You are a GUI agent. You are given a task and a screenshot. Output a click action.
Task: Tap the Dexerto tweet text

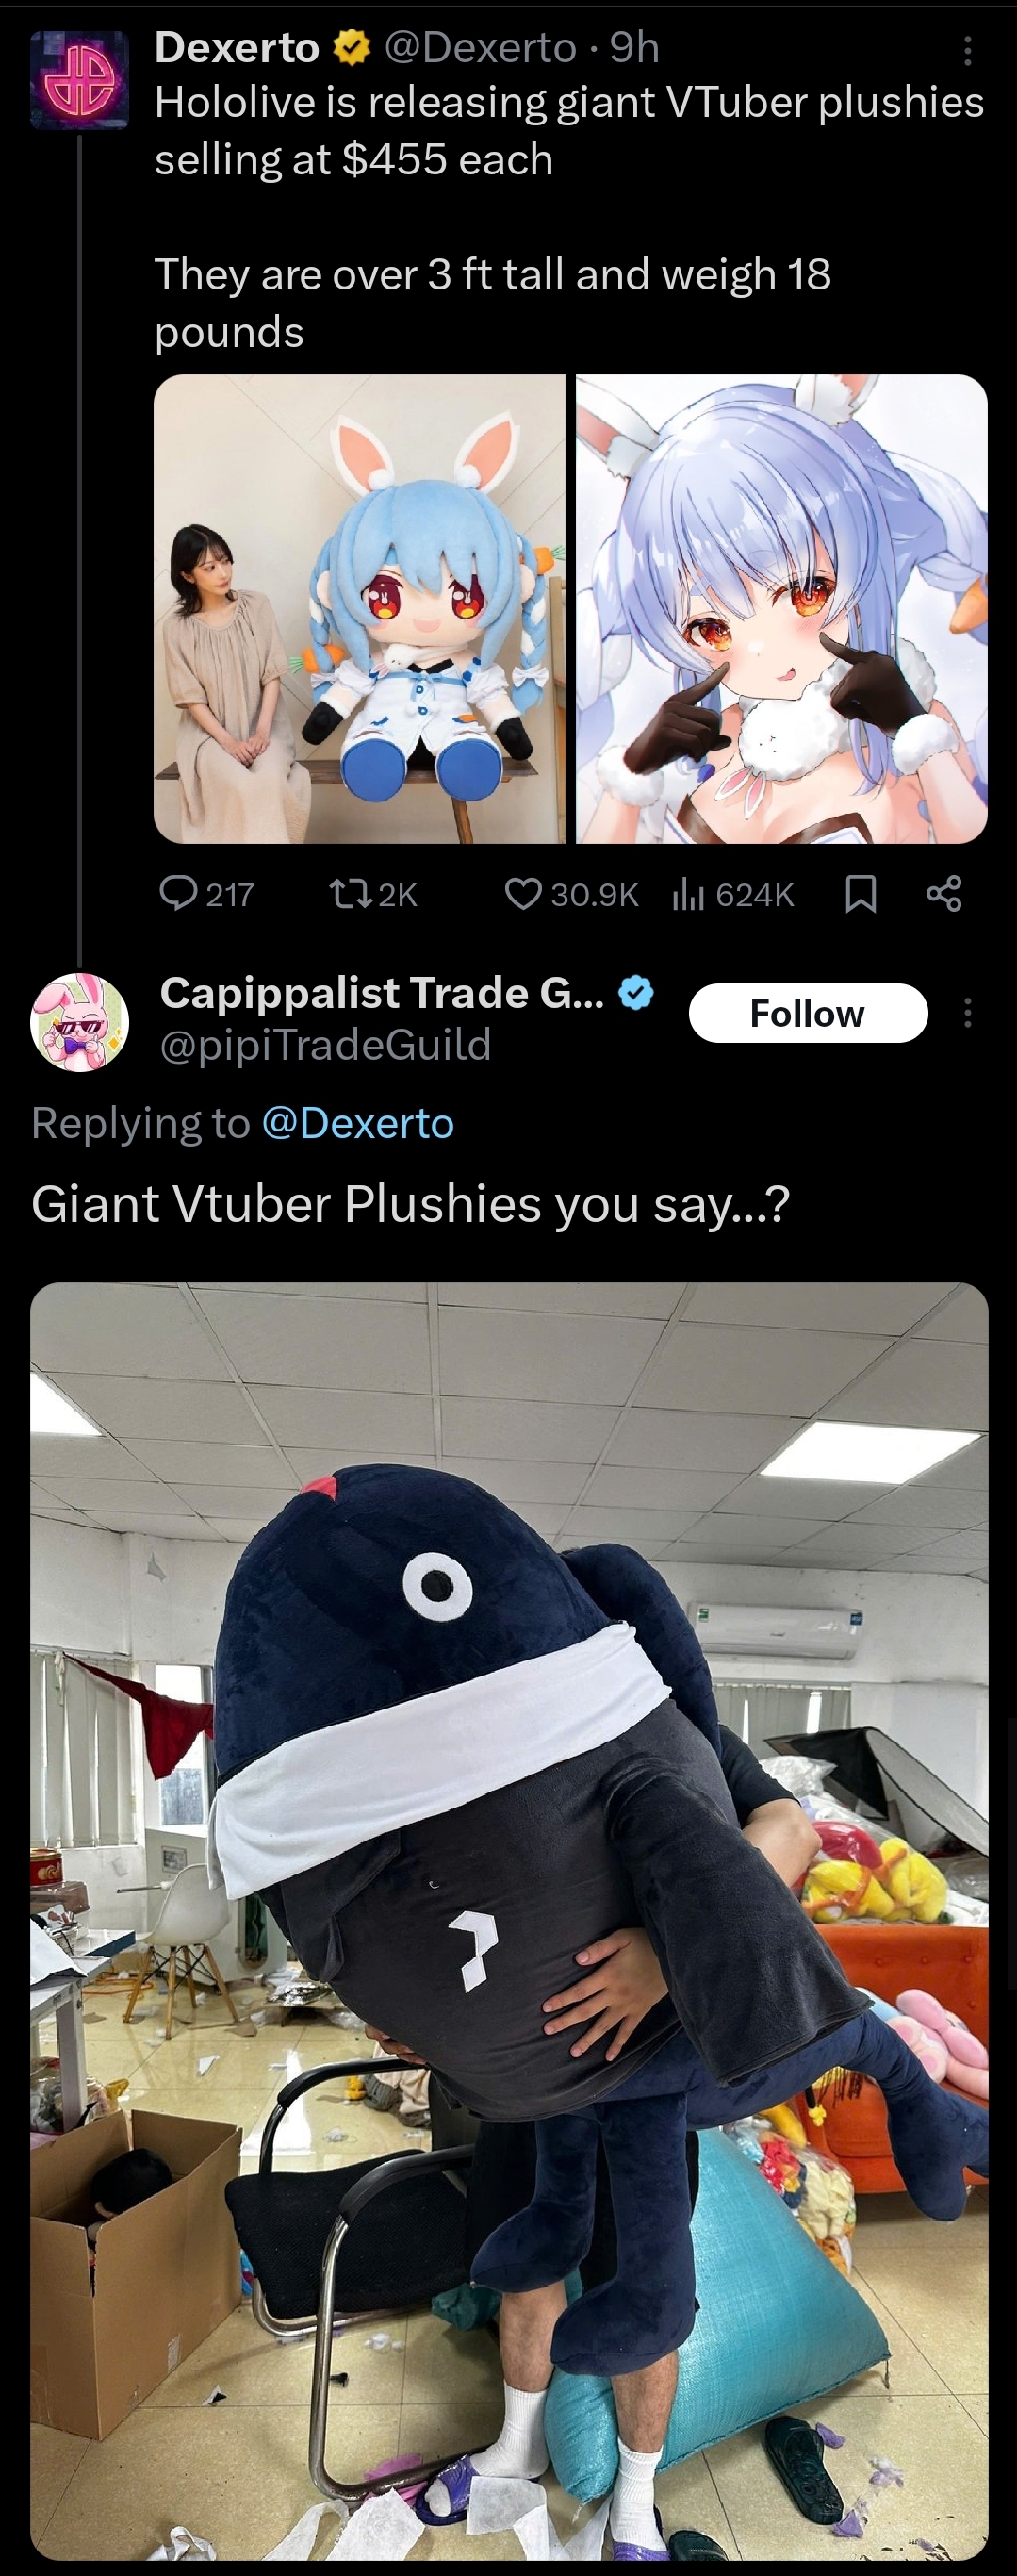coord(569,216)
